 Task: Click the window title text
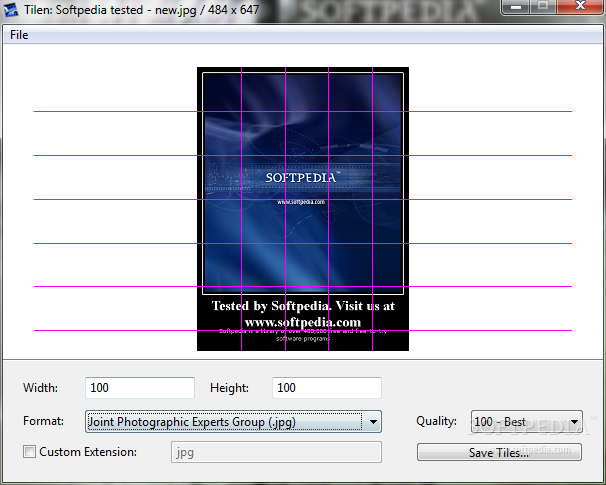click(x=141, y=10)
